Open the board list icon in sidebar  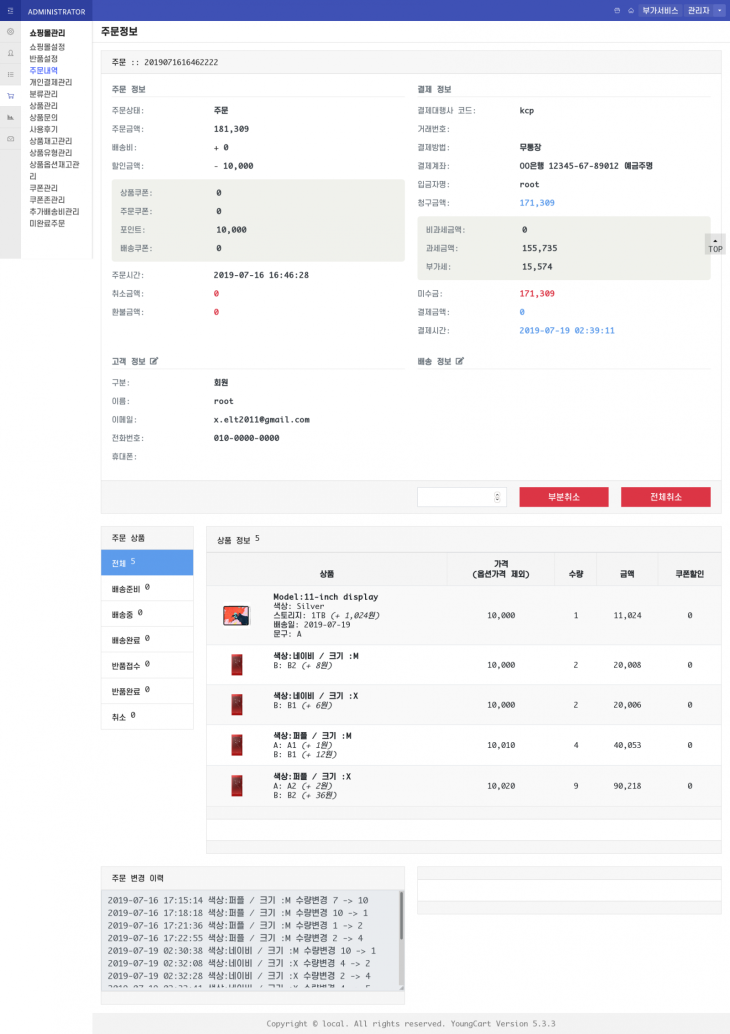click(11, 75)
